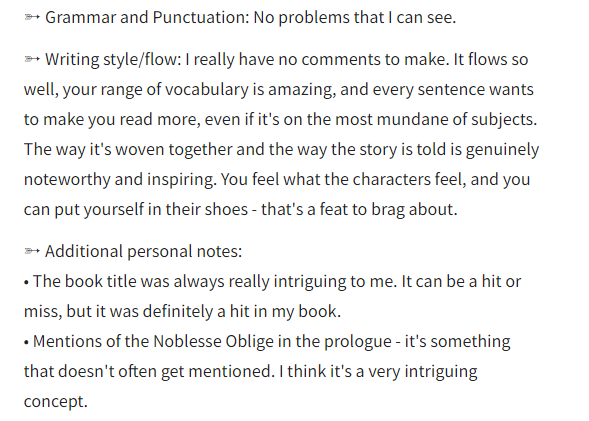This screenshot has width=589, height=421.
Task: Click the words 'The book title was always'
Action: tap(129, 281)
